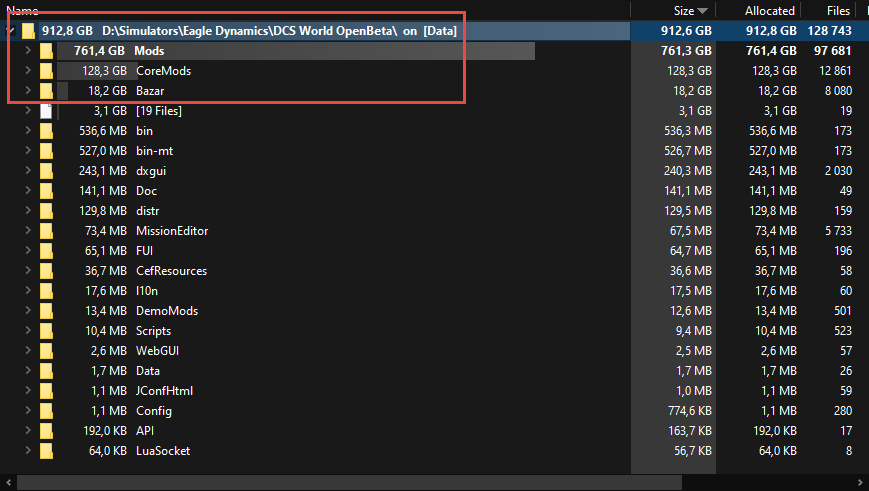This screenshot has width=869, height=491.
Task: Click the 128 743 files count
Action: pyautogui.click(x=830, y=31)
